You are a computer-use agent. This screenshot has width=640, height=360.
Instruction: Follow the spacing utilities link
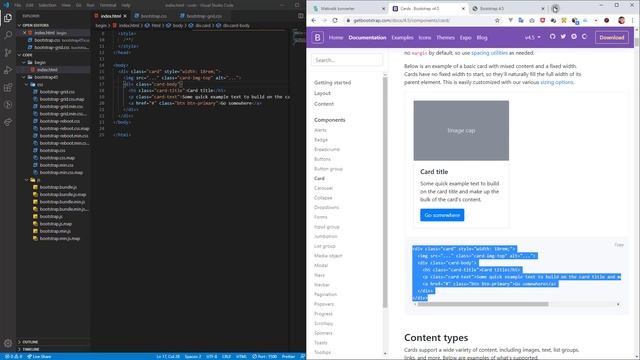pos(489,53)
